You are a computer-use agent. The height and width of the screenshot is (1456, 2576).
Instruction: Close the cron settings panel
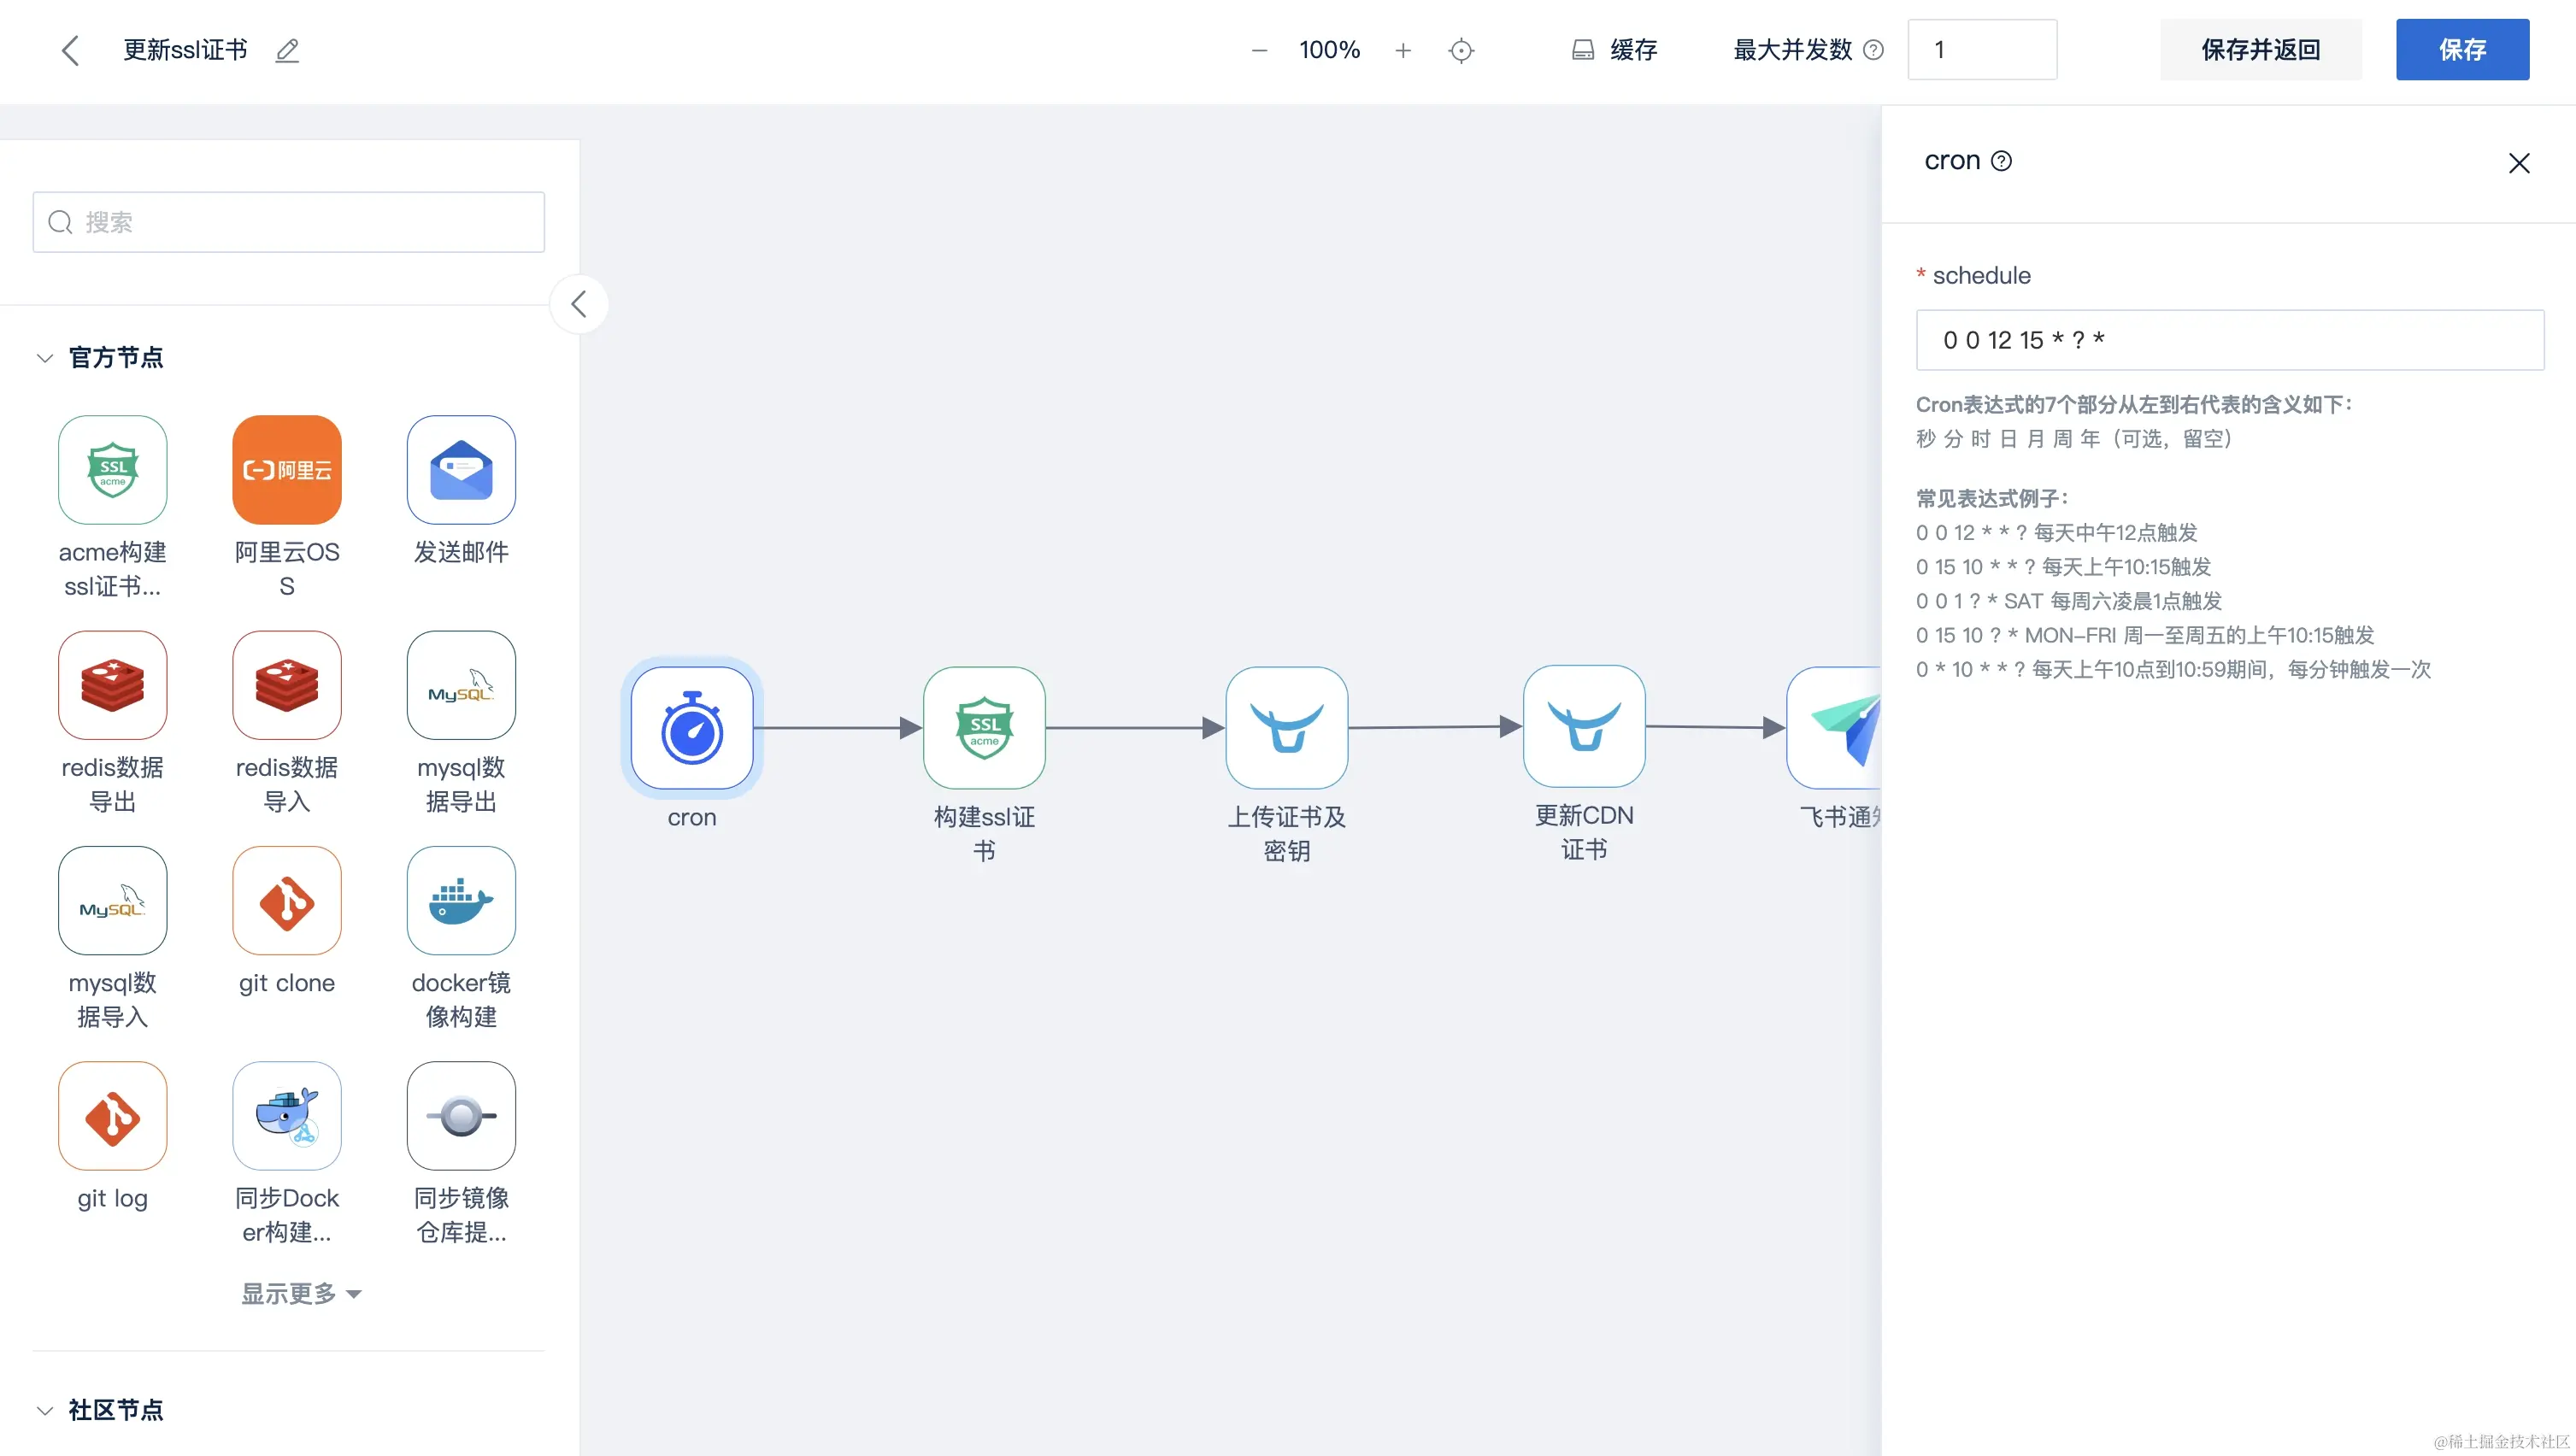tap(2518, 163)
